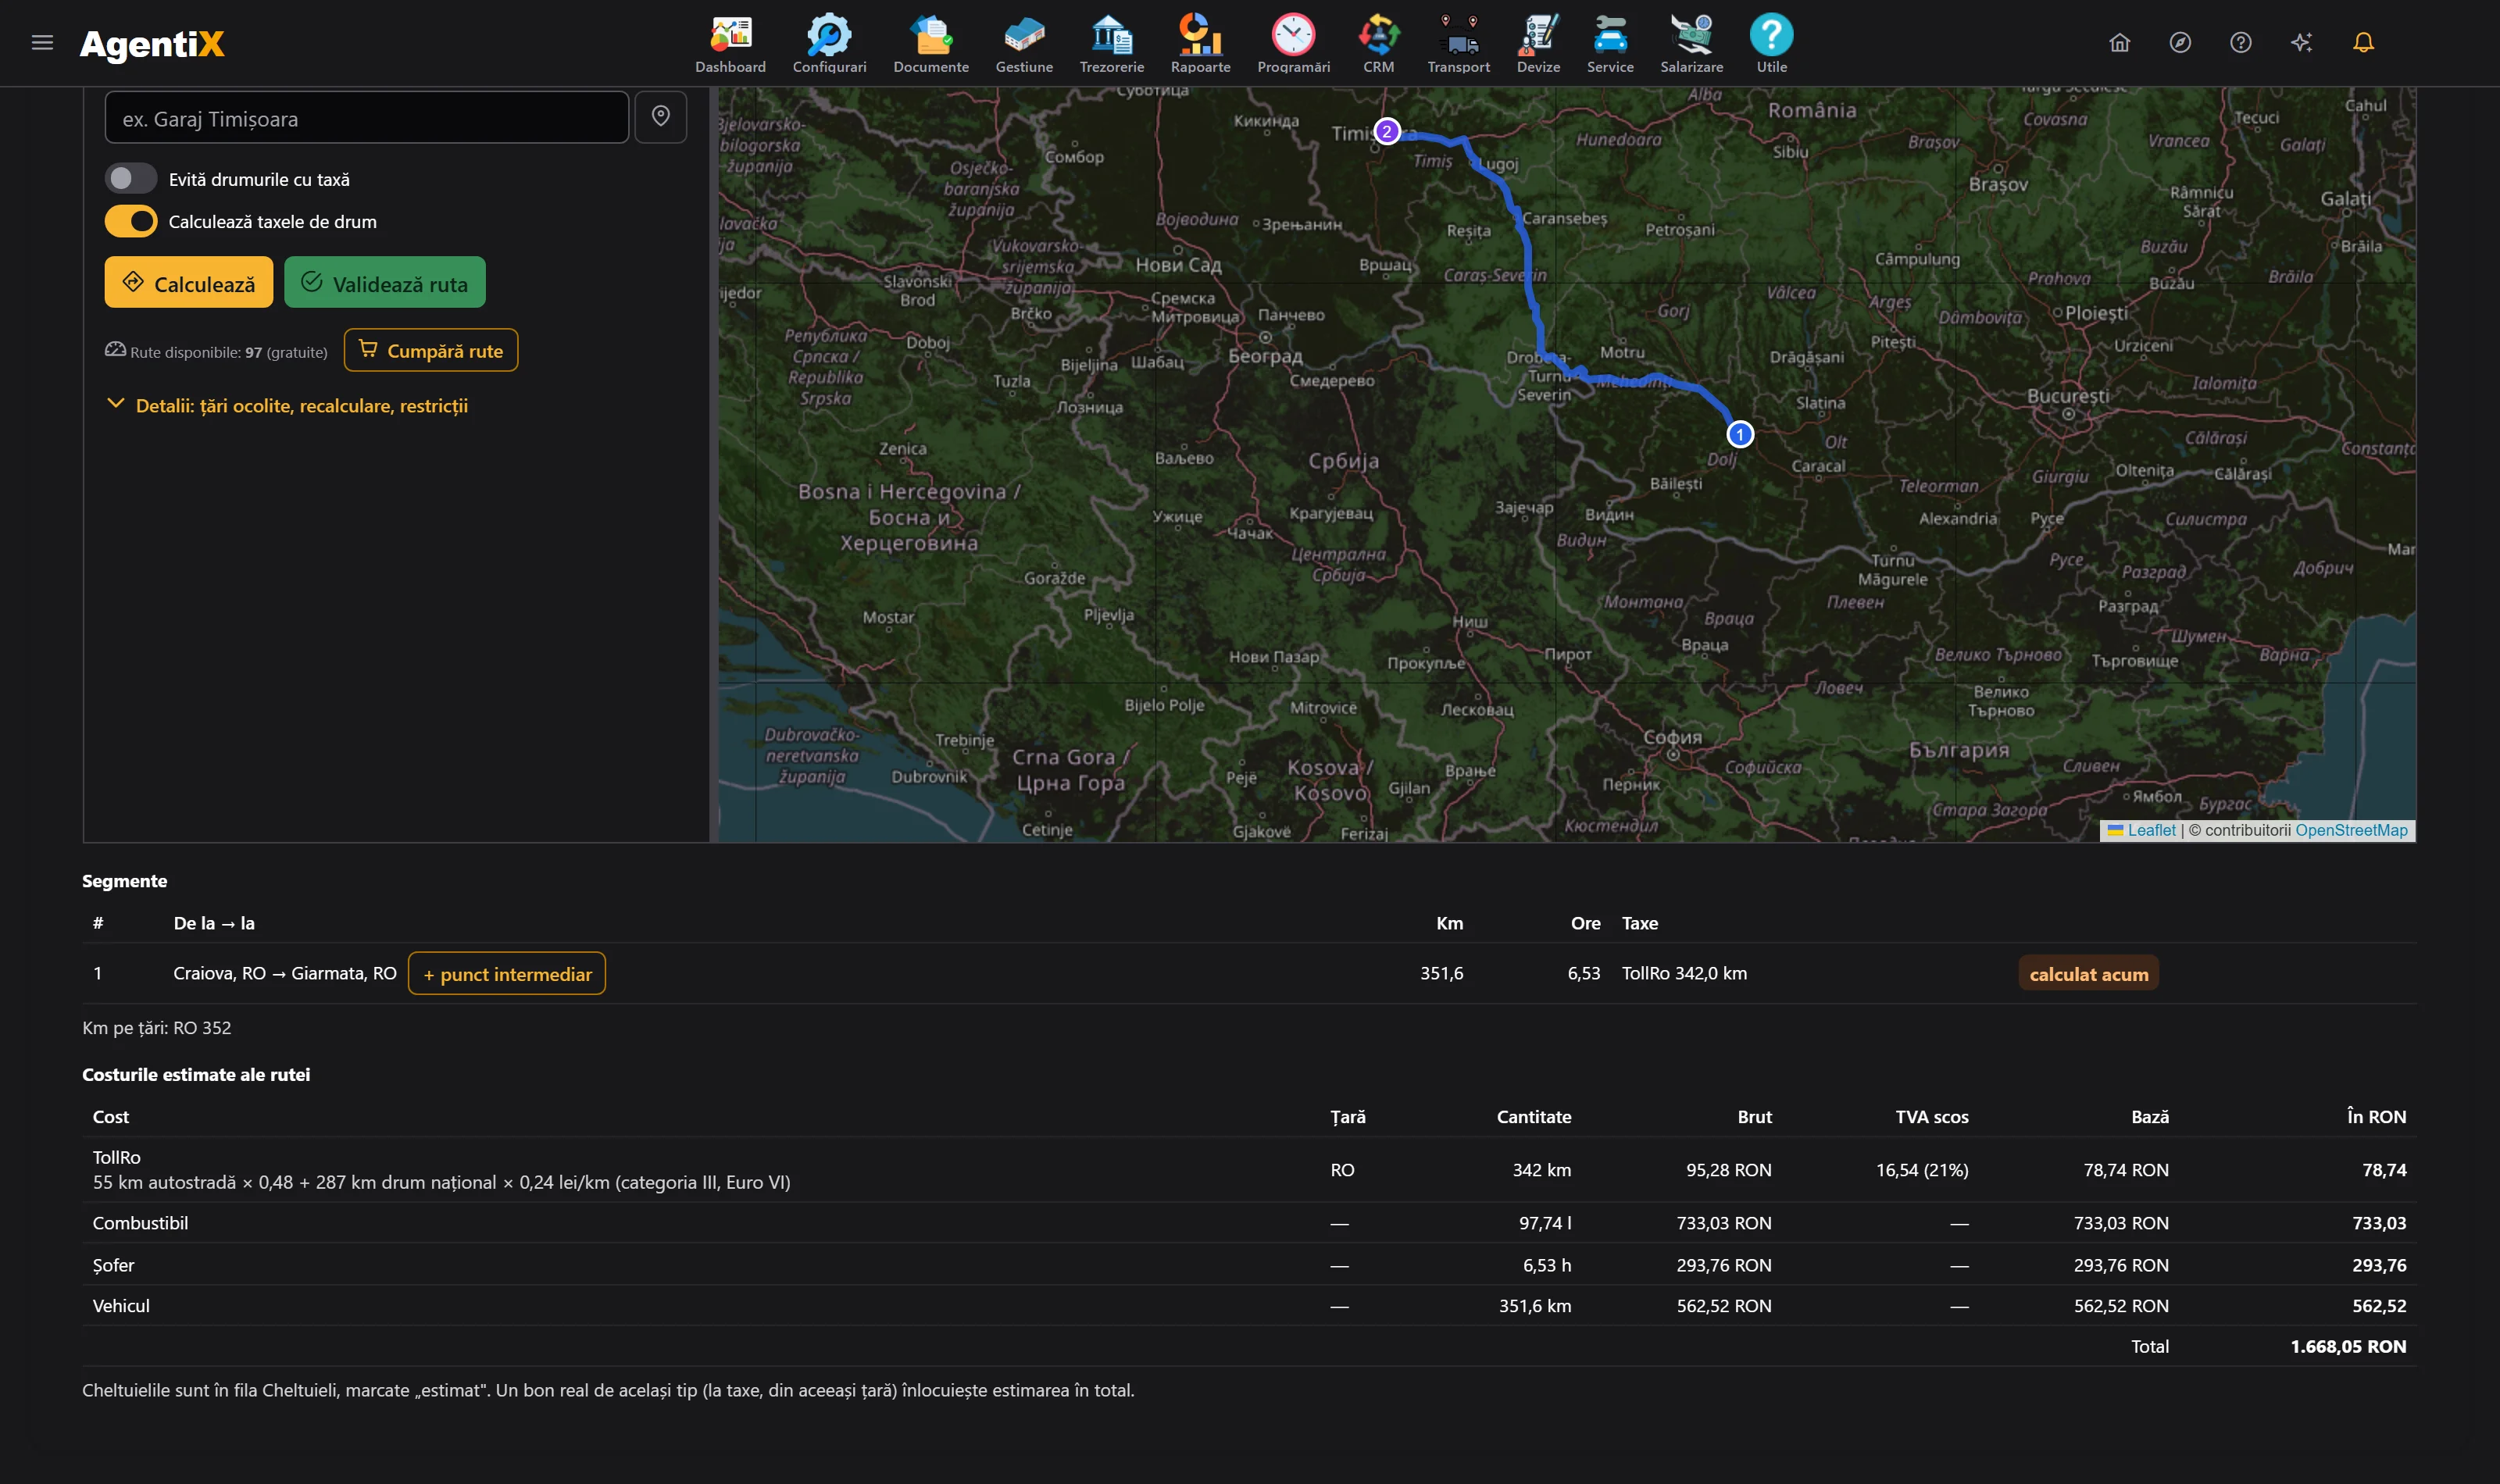Open the Dashboard module
This screenshot has width=2500, height=1484.
pyautogui.click(x=730, y=44)
